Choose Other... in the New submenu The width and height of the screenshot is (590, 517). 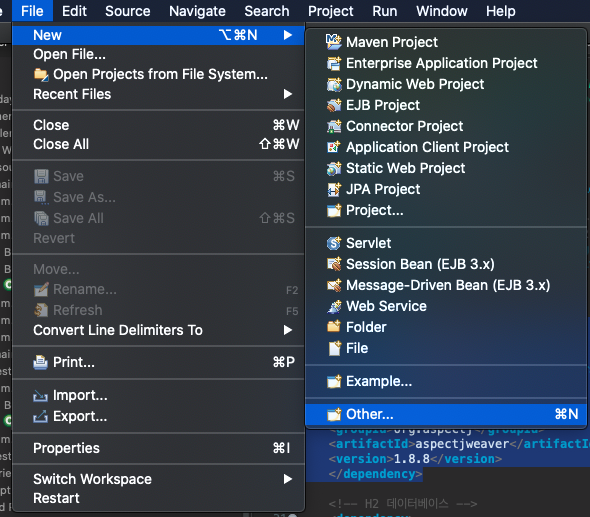pos(446,414)
